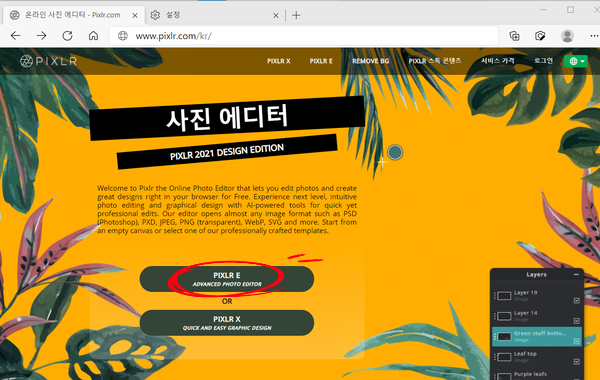
Task: Launch PIXLR E Advanced Photo Editor button
Action: (227, 279)
